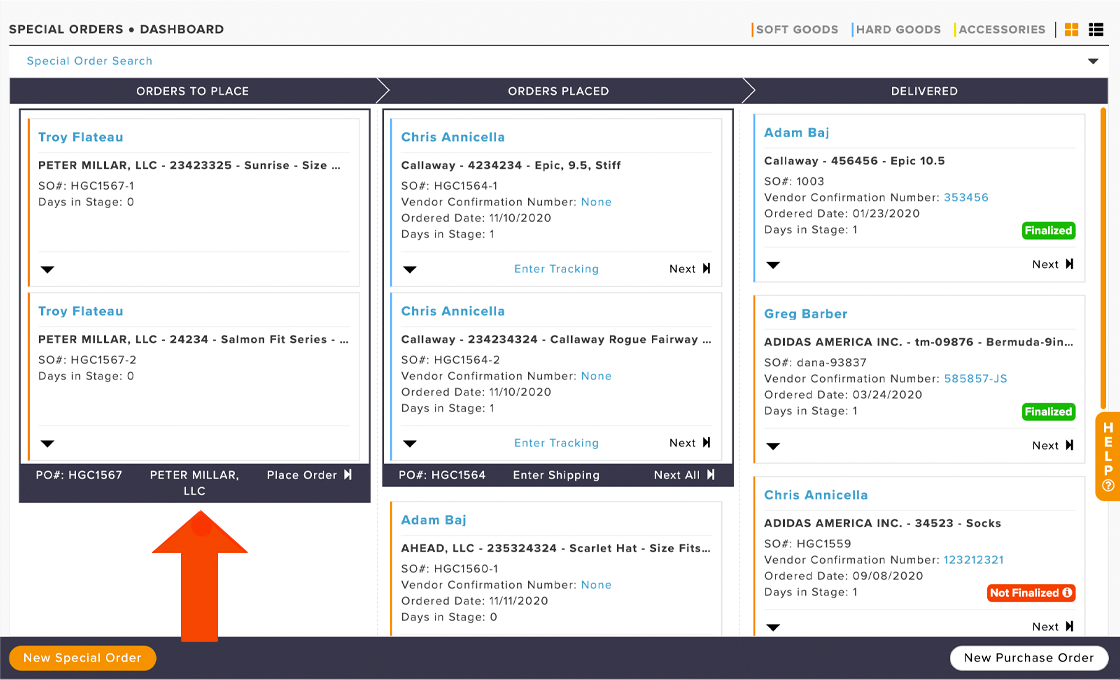Click Next on HGC1564-1 card
Screen dimensions: 1120x680
click(x=689, y=269)
